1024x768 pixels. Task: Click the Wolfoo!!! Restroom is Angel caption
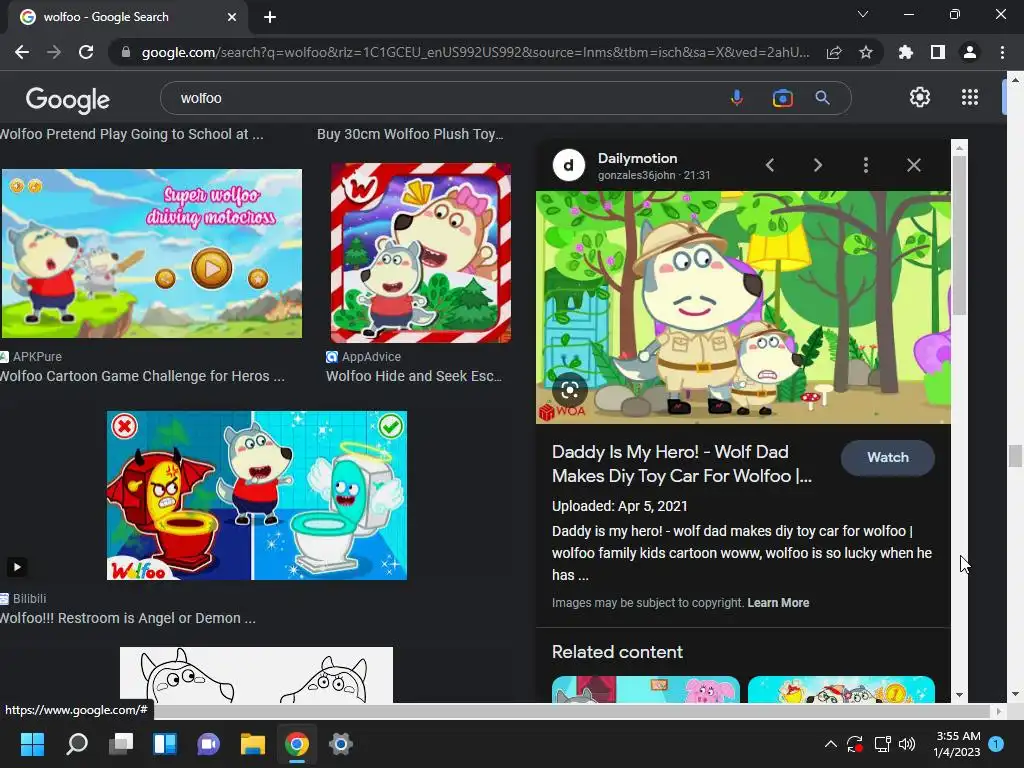click(x=128, y=618)
